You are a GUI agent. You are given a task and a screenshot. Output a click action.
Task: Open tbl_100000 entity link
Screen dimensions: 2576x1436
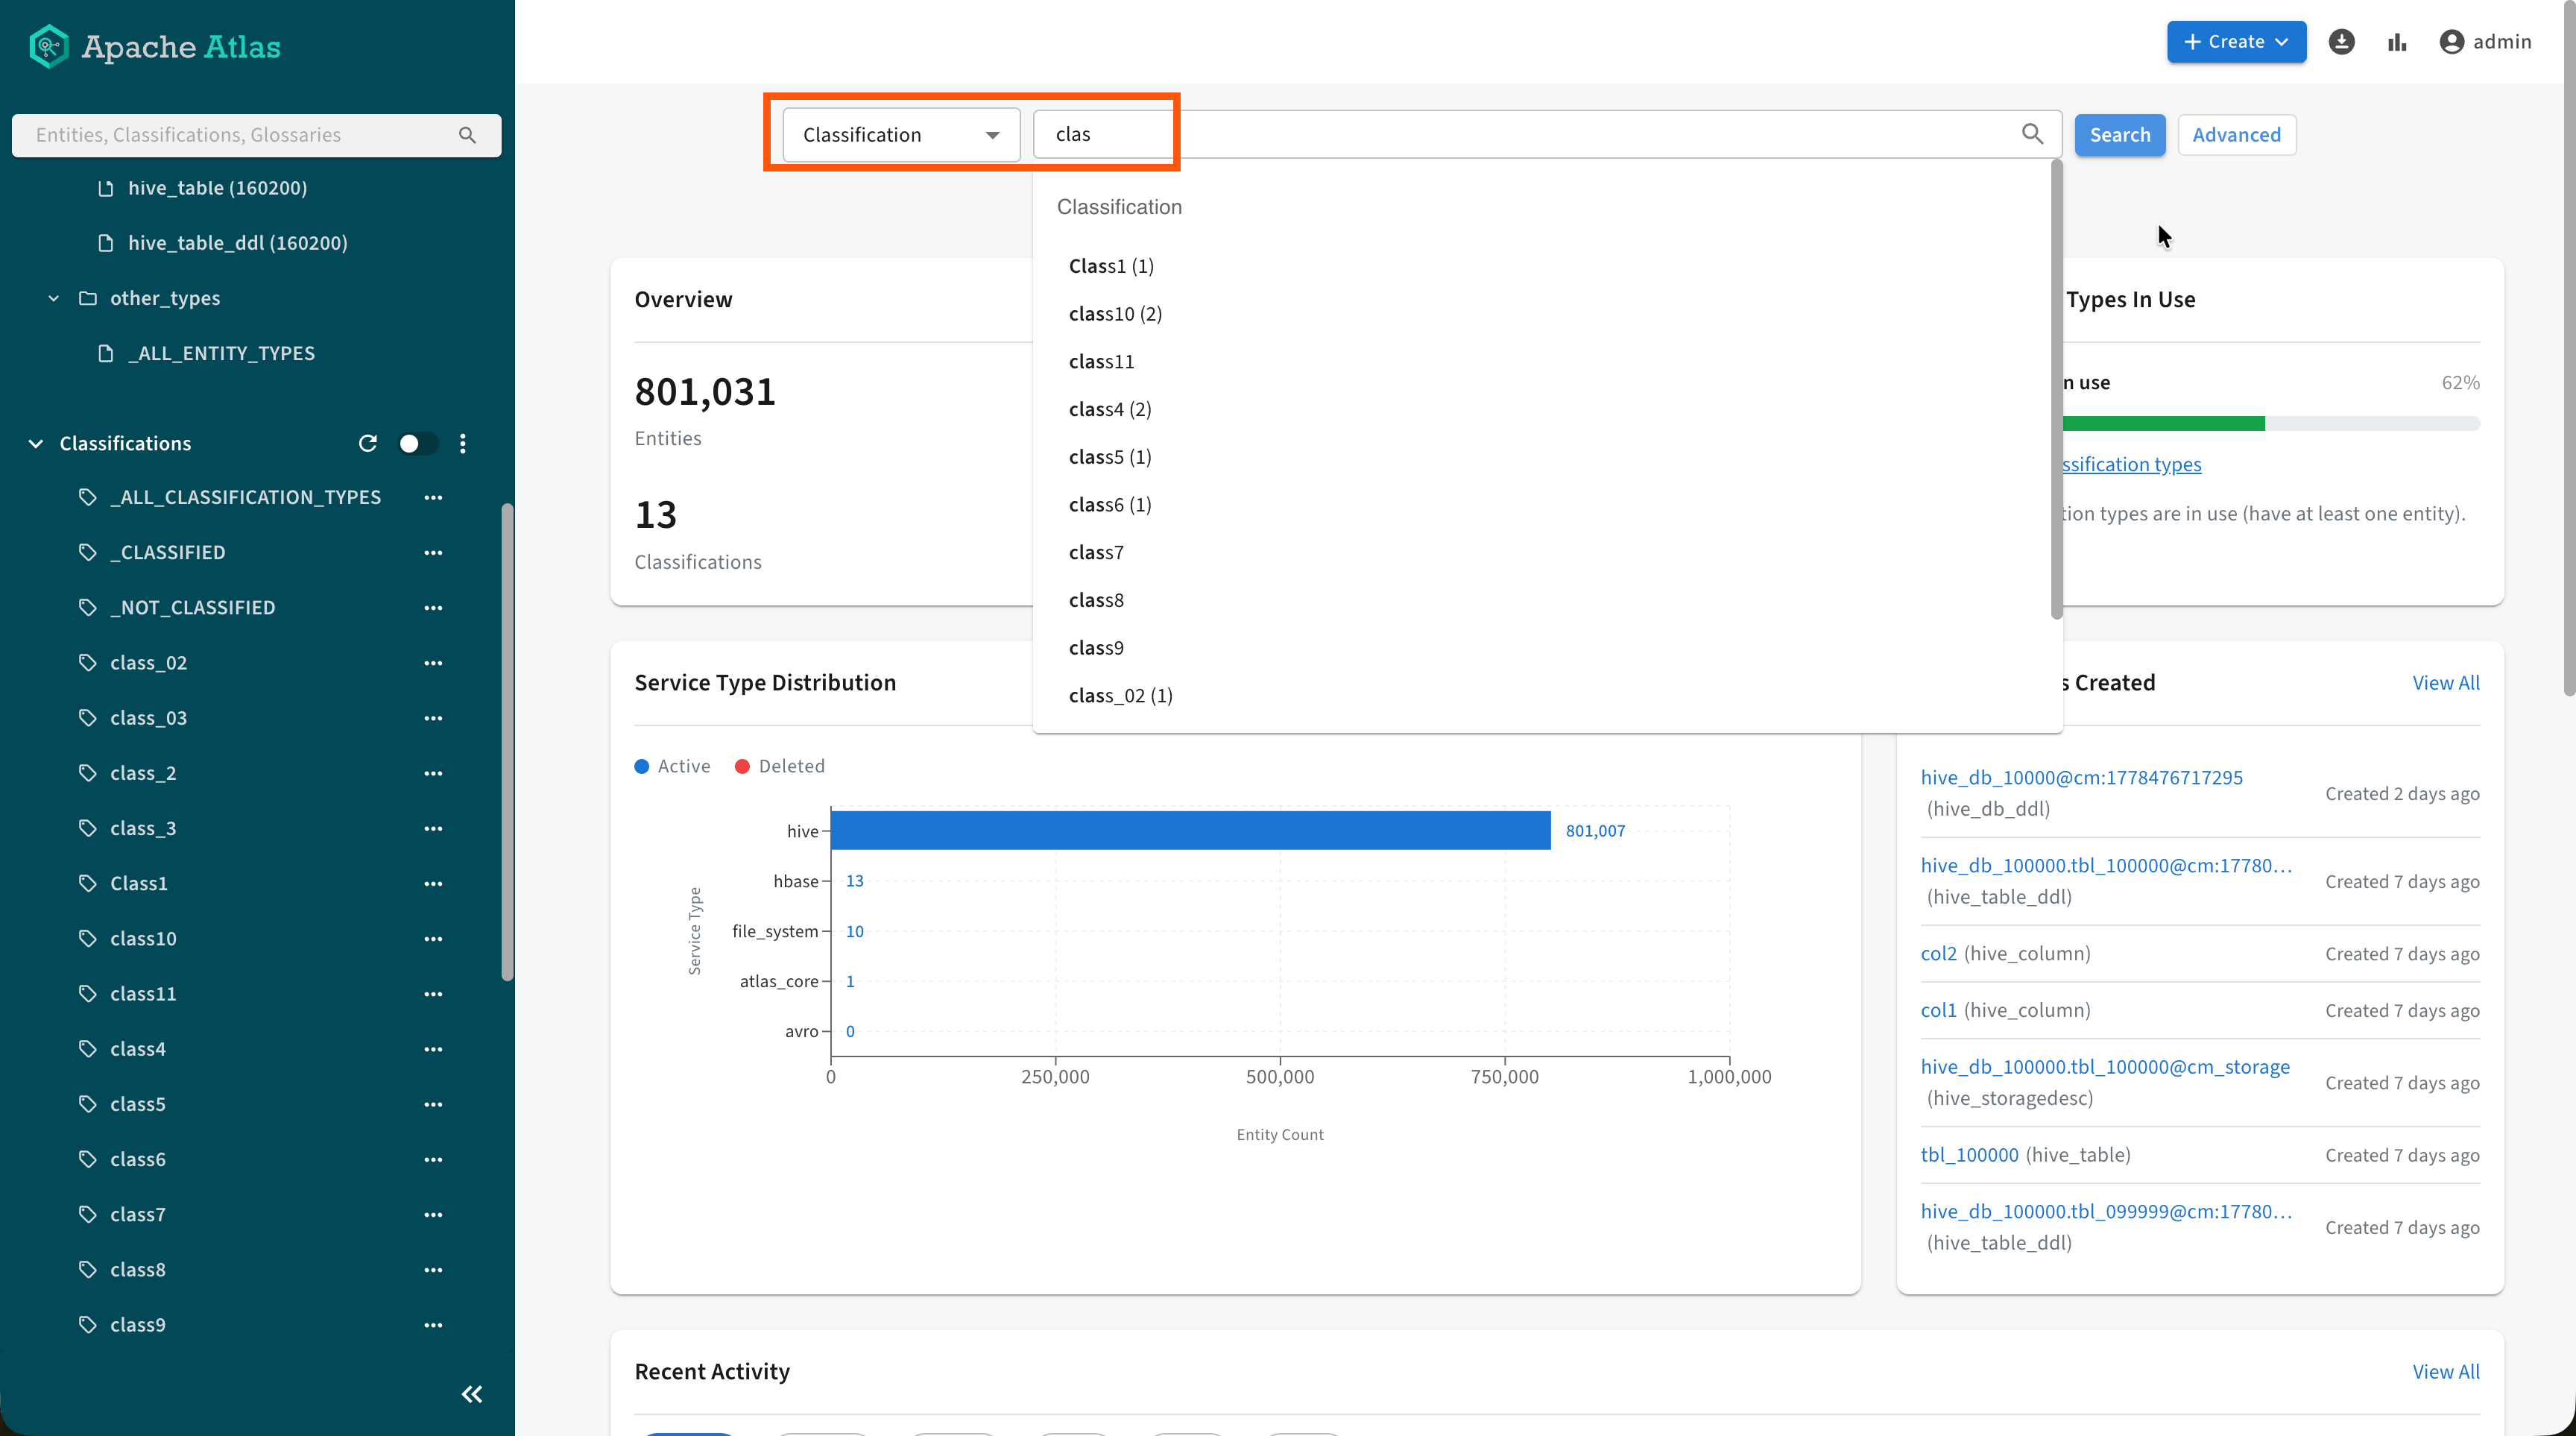tap(1969, 1155)
